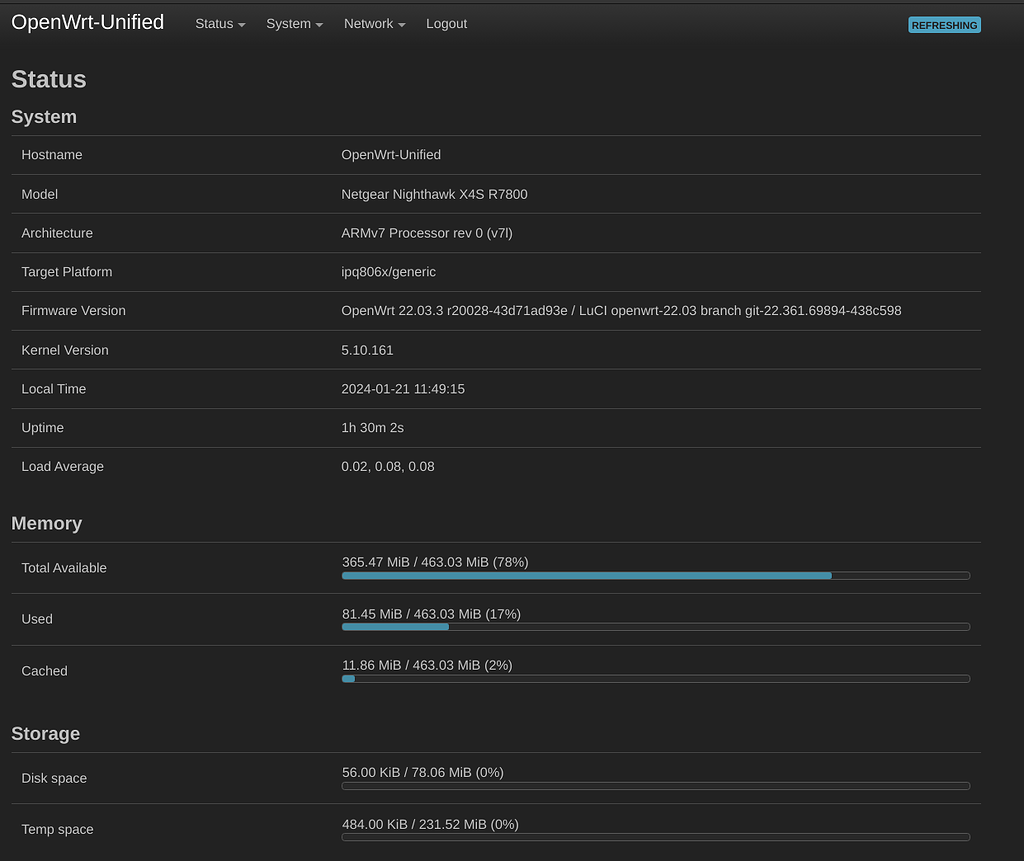Click the Cached memory progress bar
Image resolution: width=1024 pixels, height=861 pixels.
[x=655, y=679]
